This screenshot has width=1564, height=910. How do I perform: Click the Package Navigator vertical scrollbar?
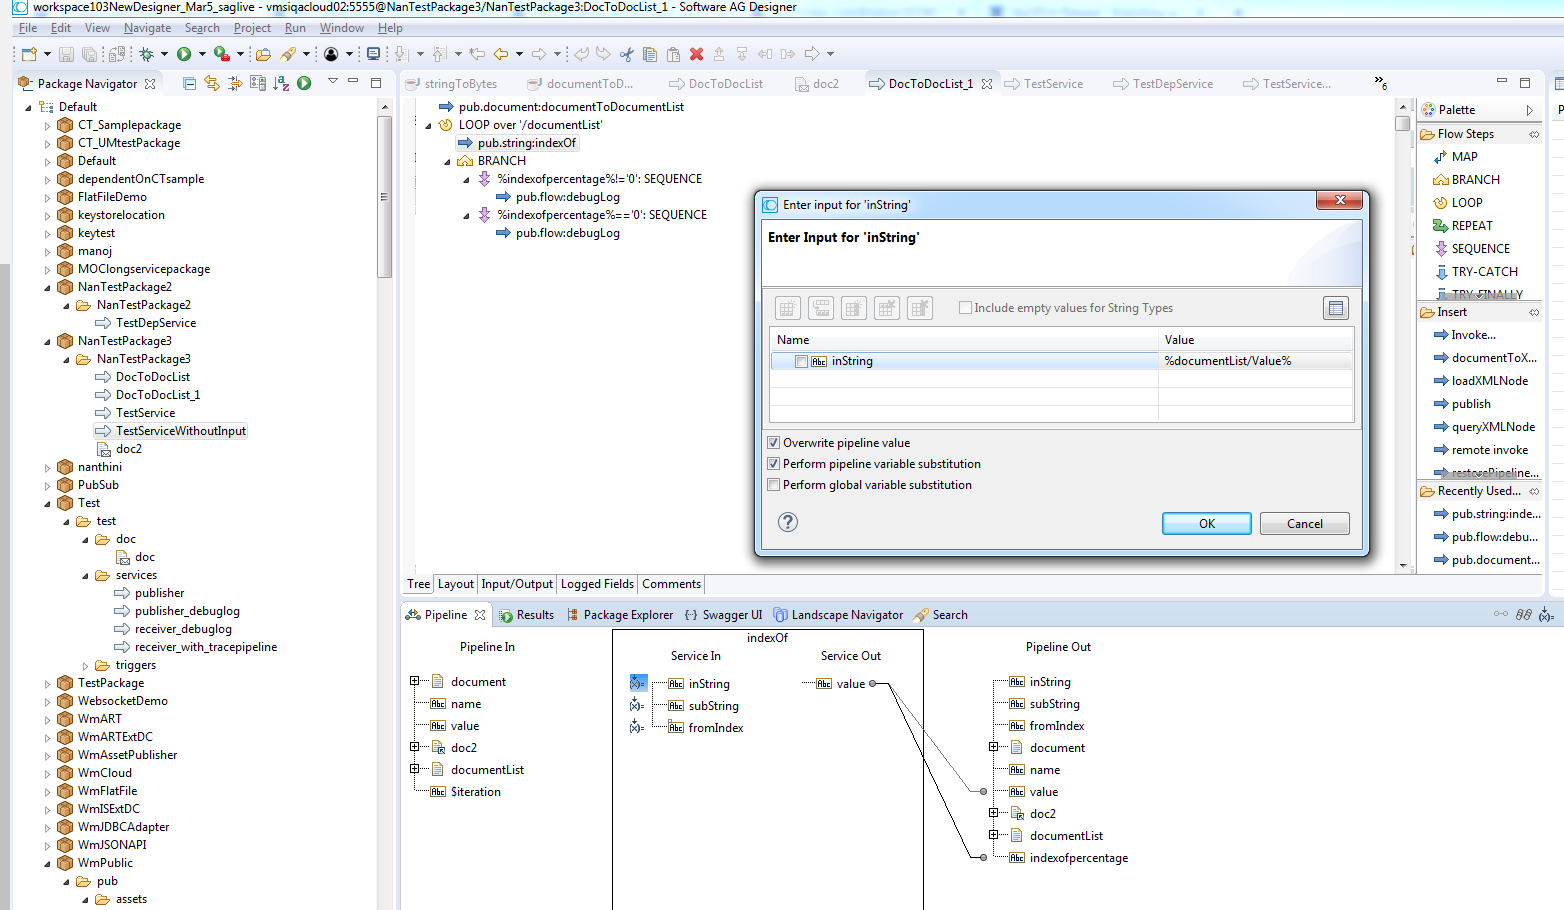point(384,196)
